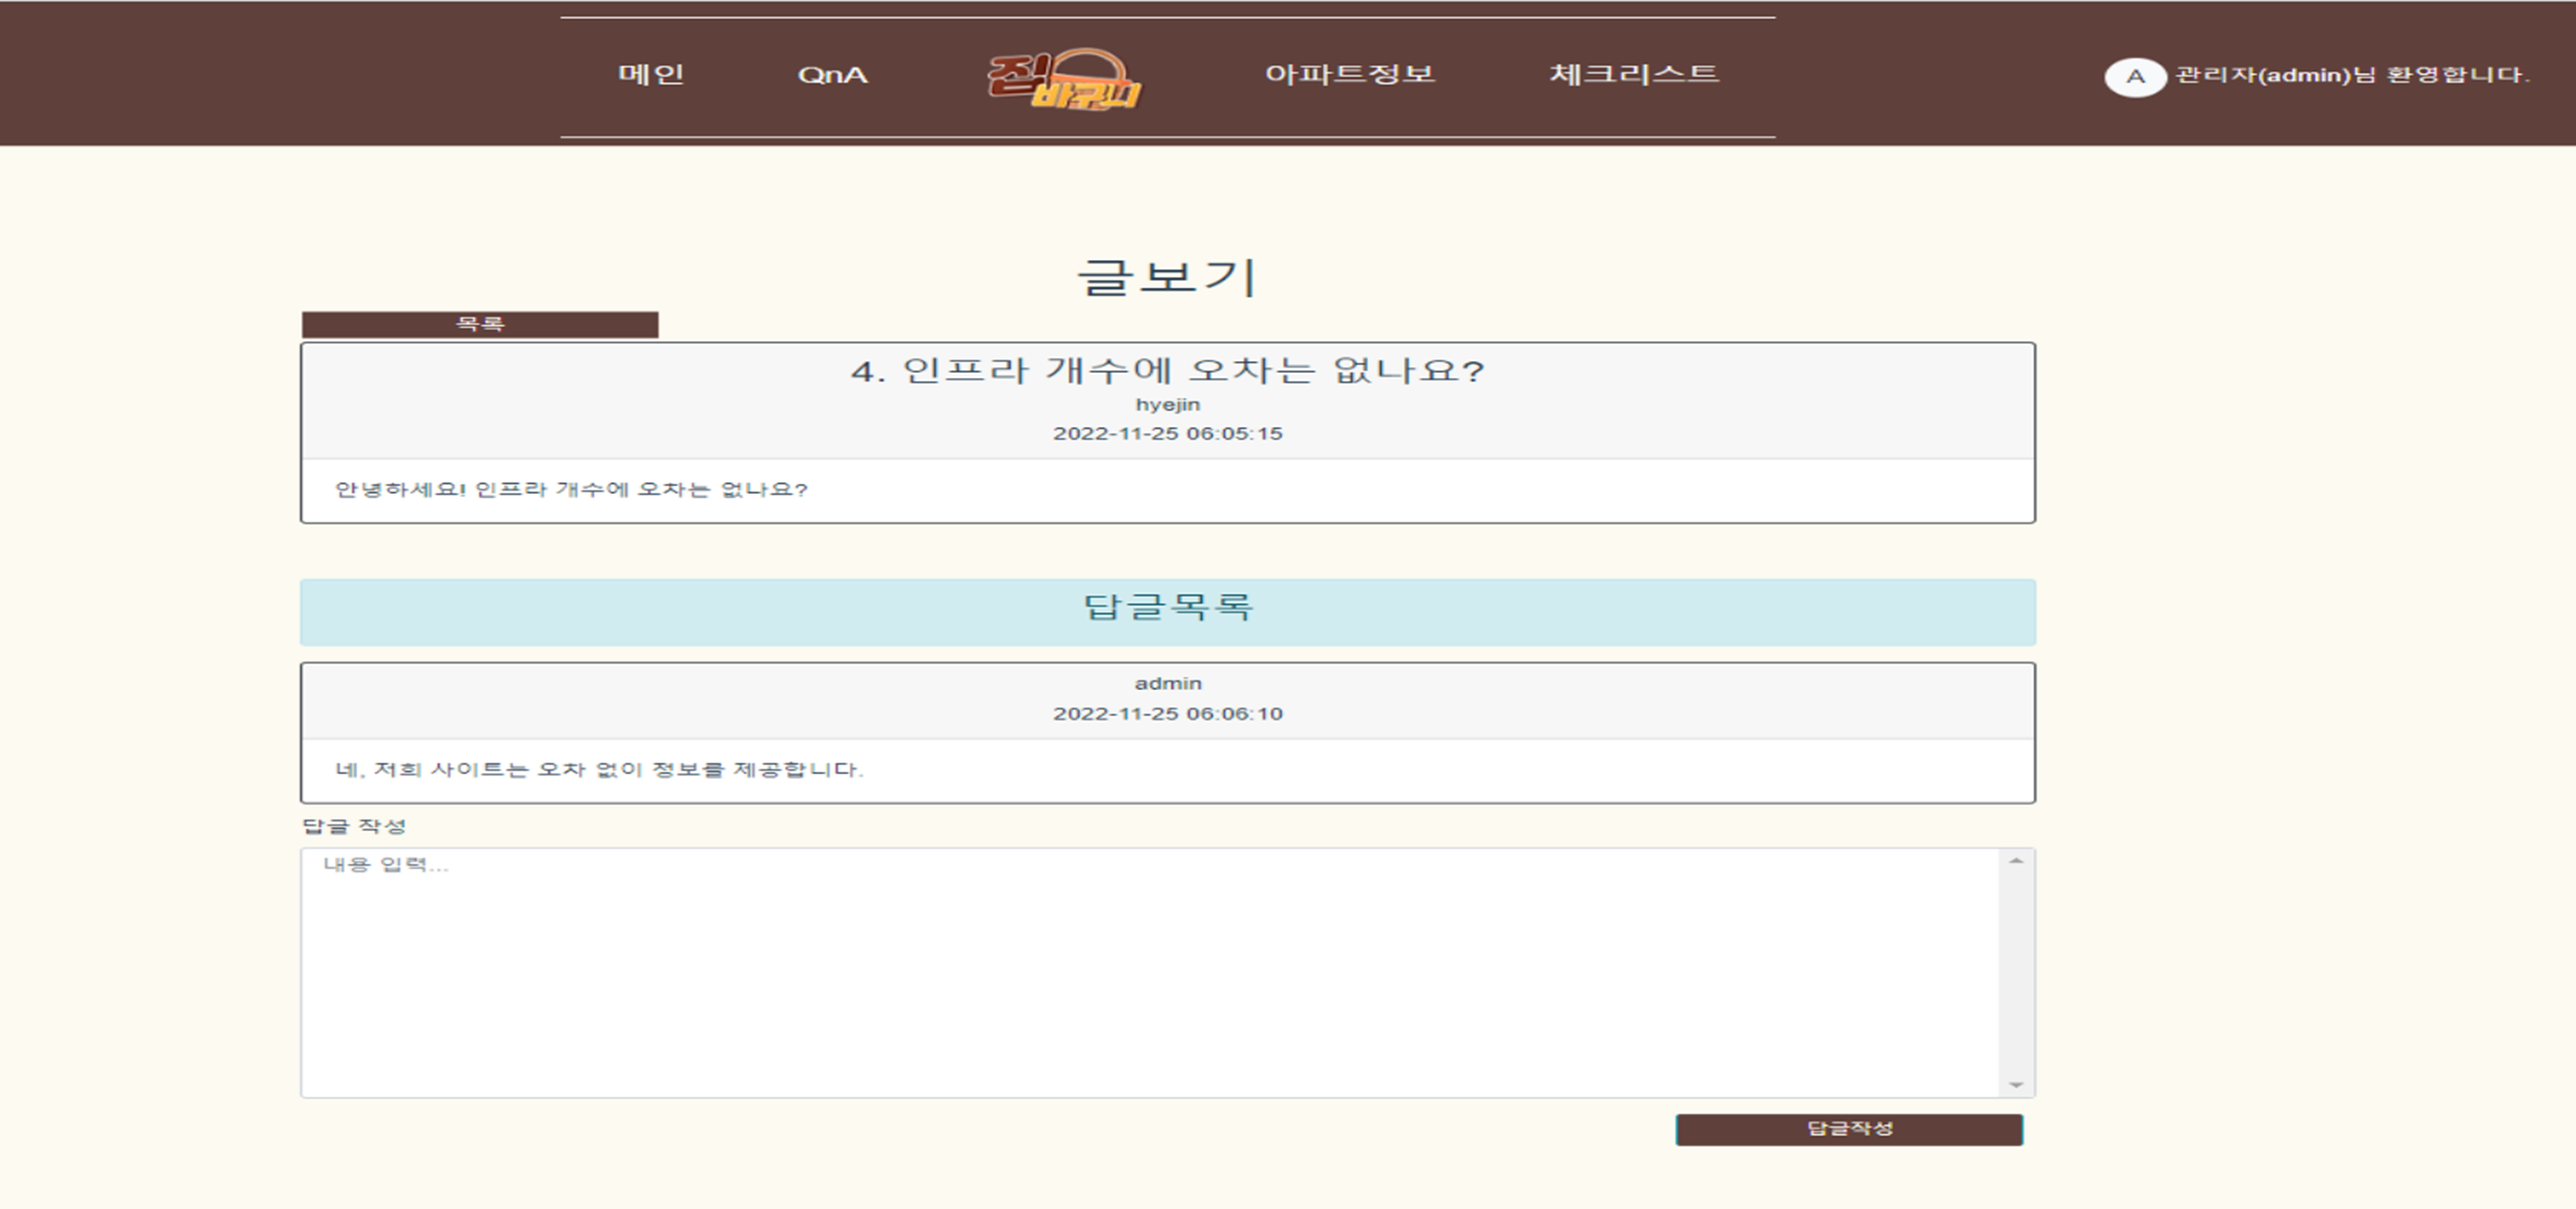Click the 글보기 page heading
This screenshot has width=2576, height=1209.
pos(1167,277)
